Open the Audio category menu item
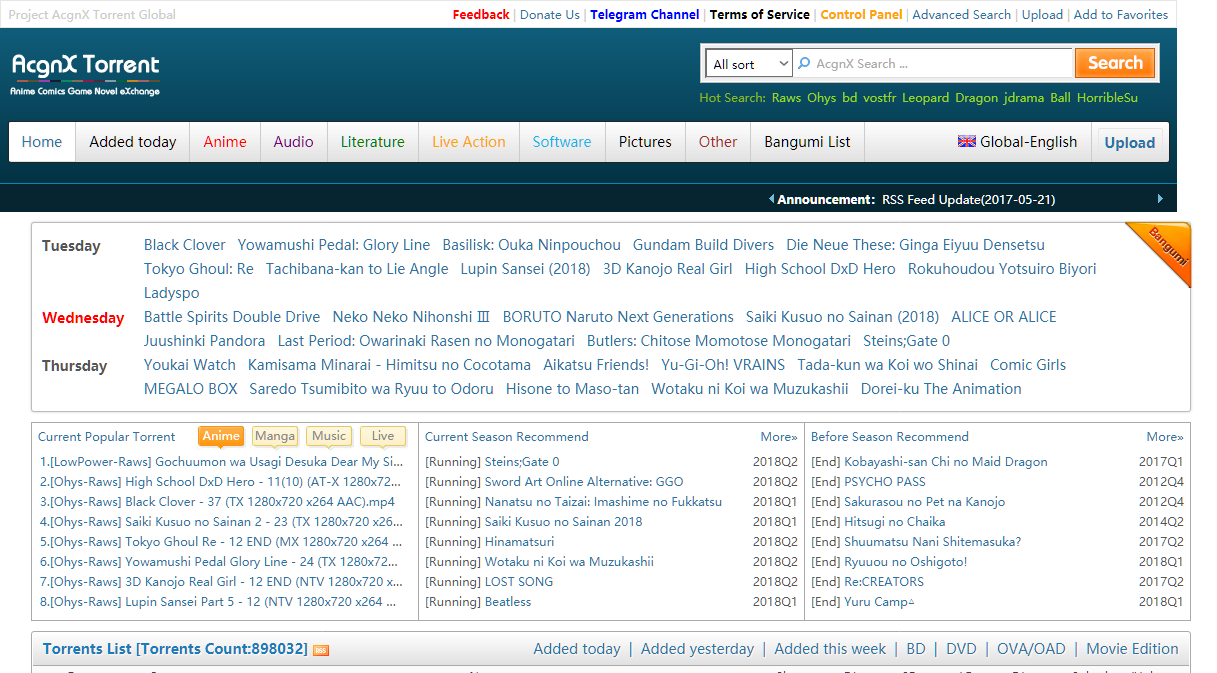Image resolution: width=1217 pixels, height=673 pixels. click(x=294, y=142)
